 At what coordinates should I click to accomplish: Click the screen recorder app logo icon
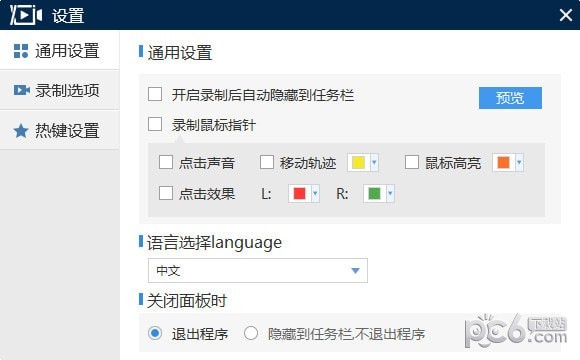pyautogui.click(x=26, y=15)
